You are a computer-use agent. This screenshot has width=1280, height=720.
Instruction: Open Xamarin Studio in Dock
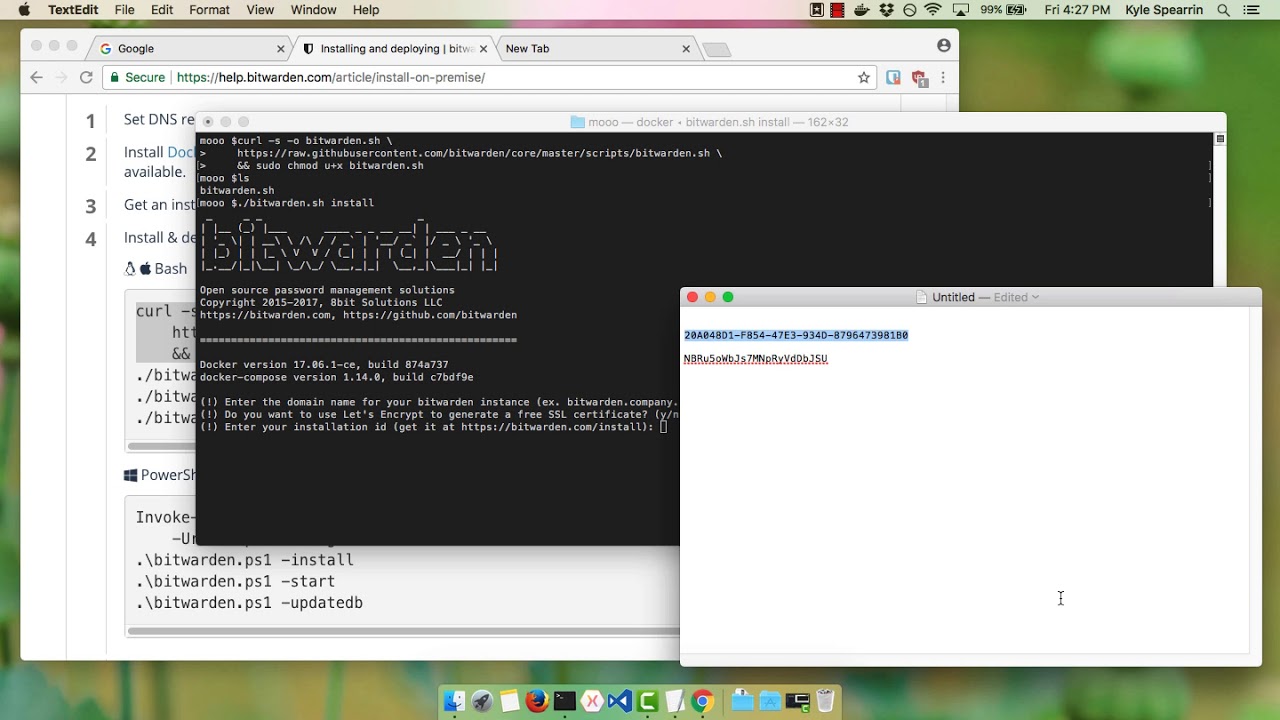coord(592,702)
